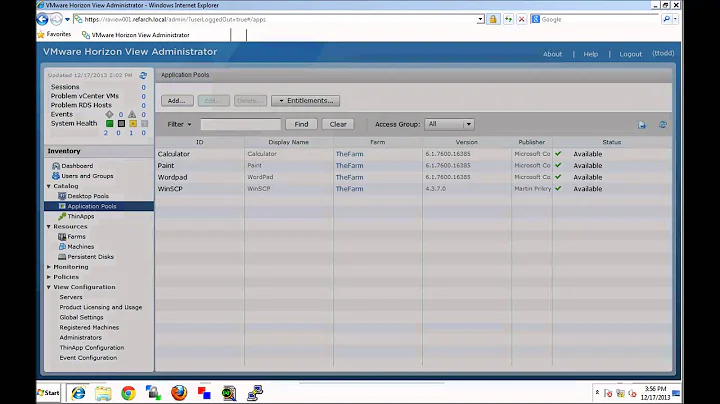Click the Events warning triangle icon
720x404 pixels.
pyautogui.click(x=132, y=114)
